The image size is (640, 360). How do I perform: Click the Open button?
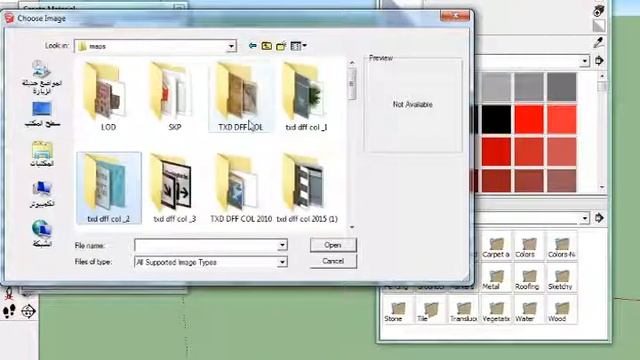click(333, 245)
